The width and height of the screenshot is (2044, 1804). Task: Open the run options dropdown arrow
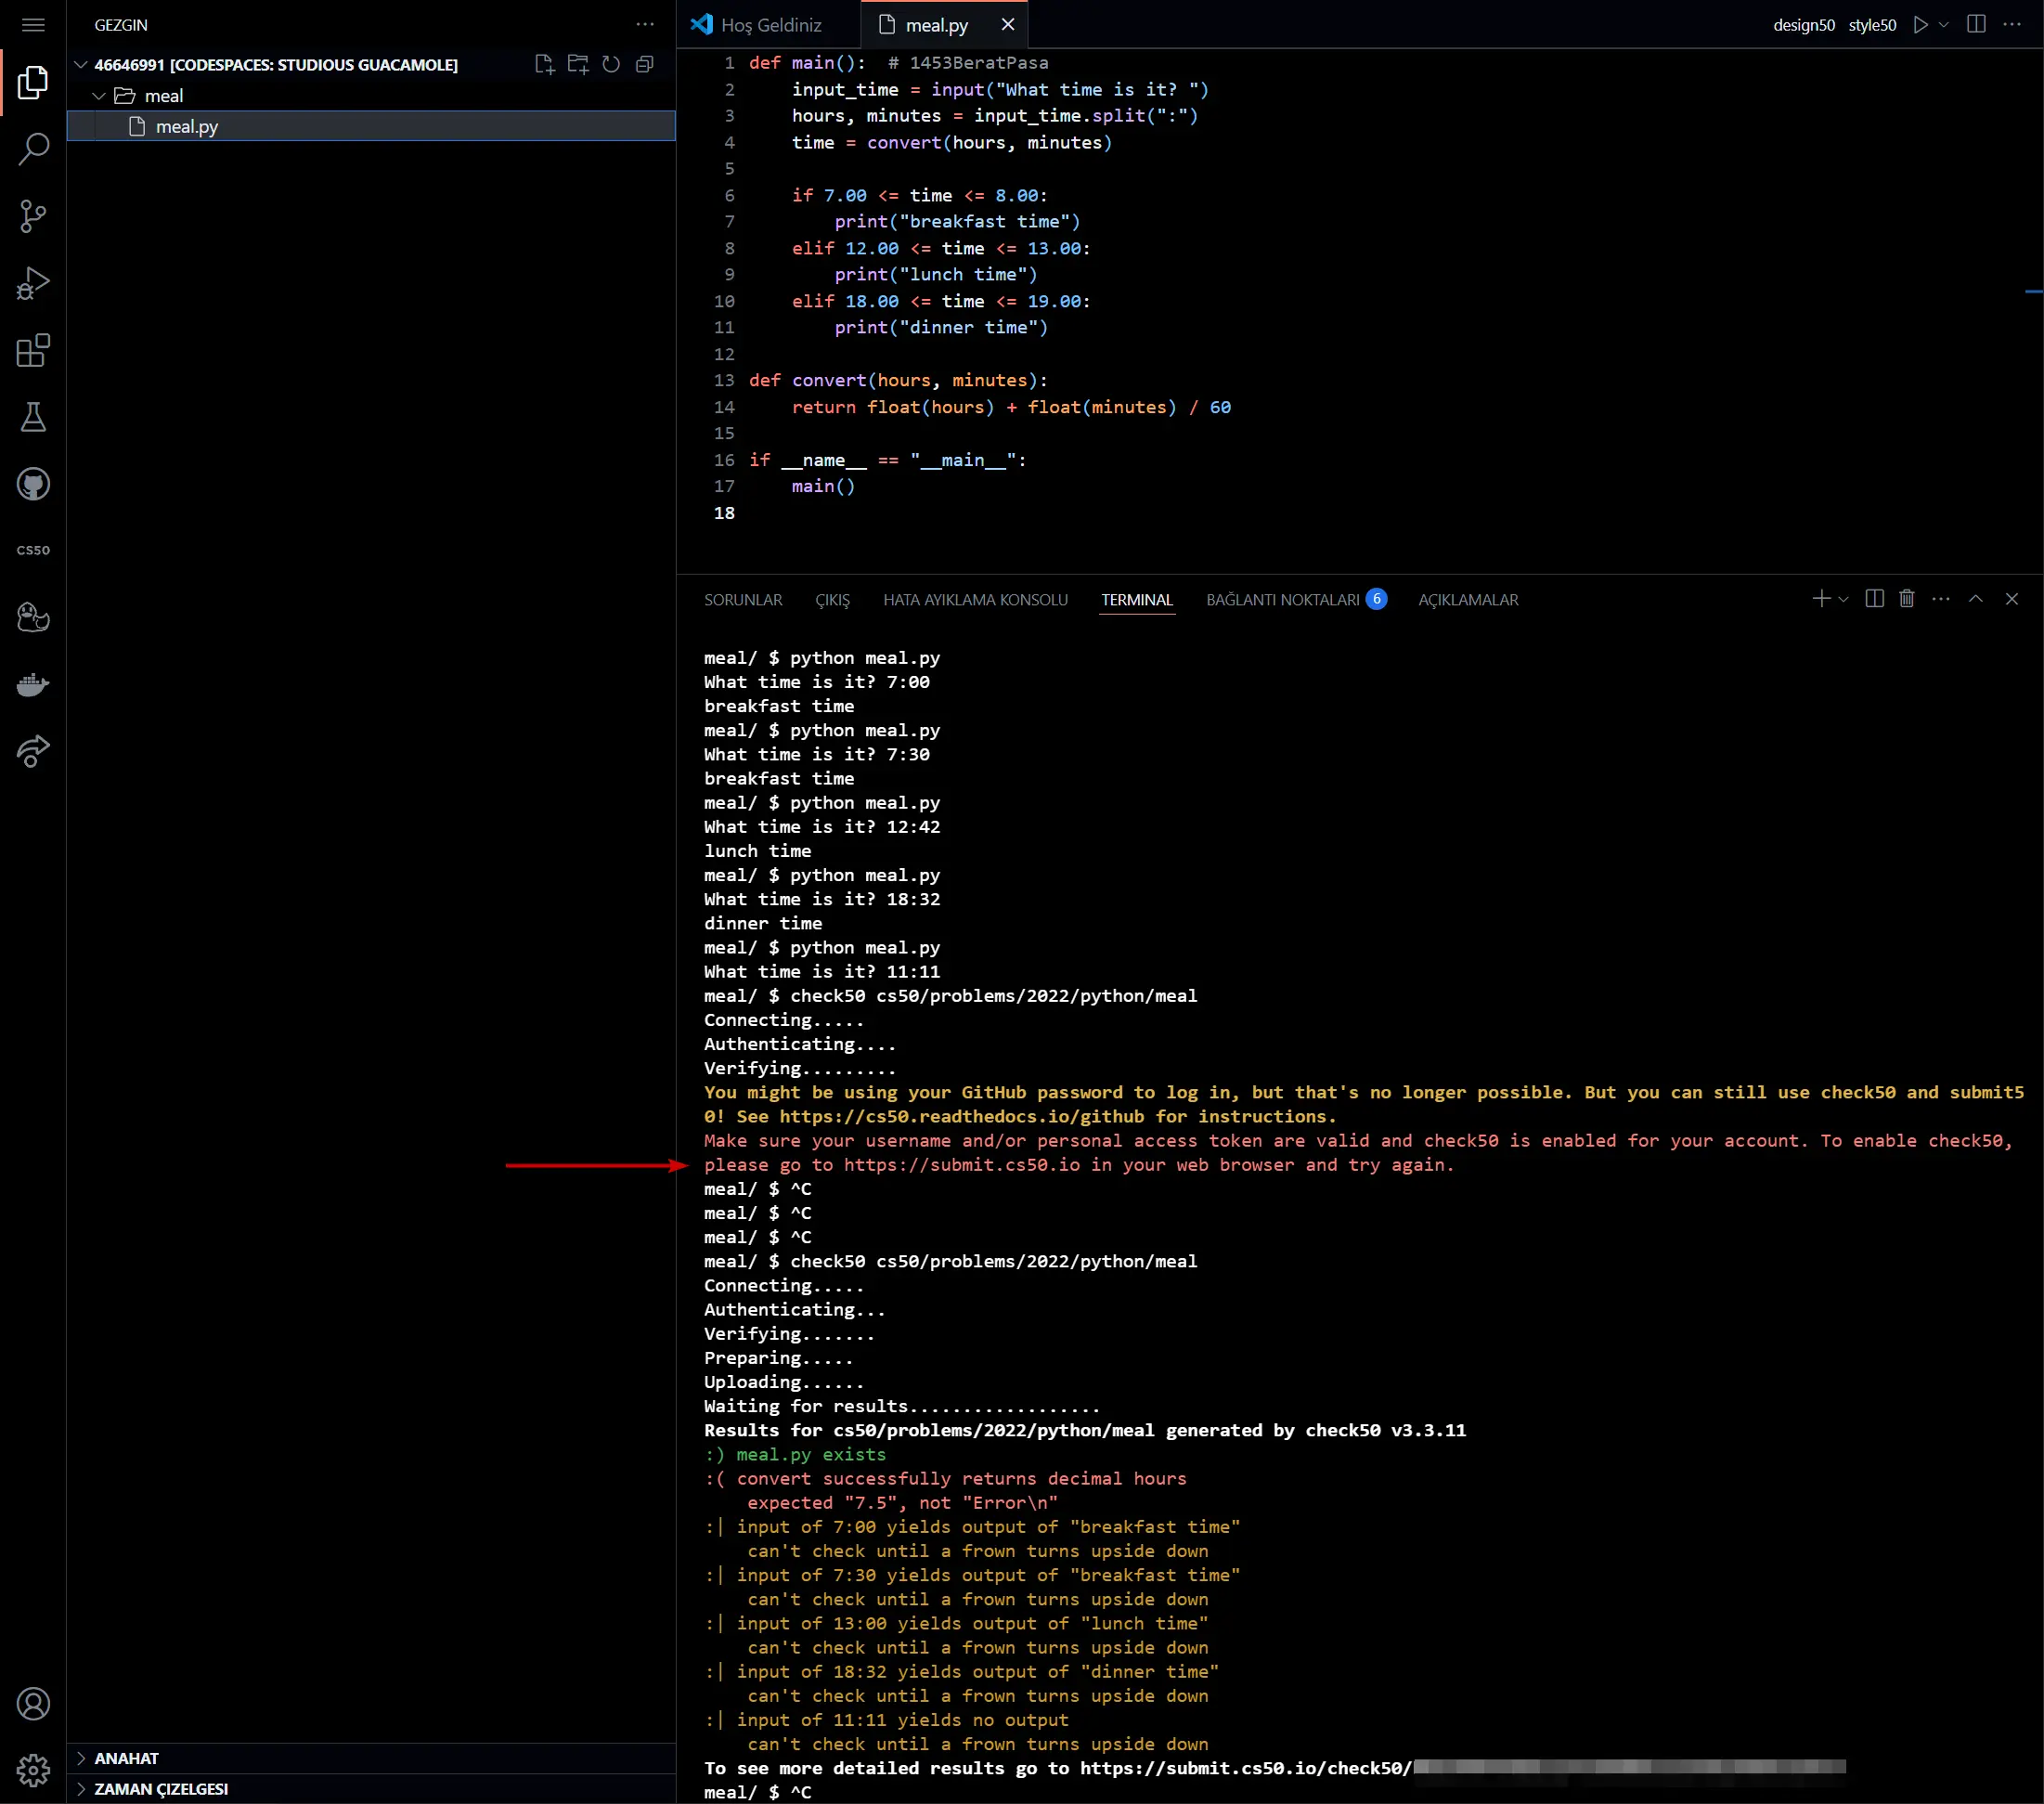[x=1943, y=25]
